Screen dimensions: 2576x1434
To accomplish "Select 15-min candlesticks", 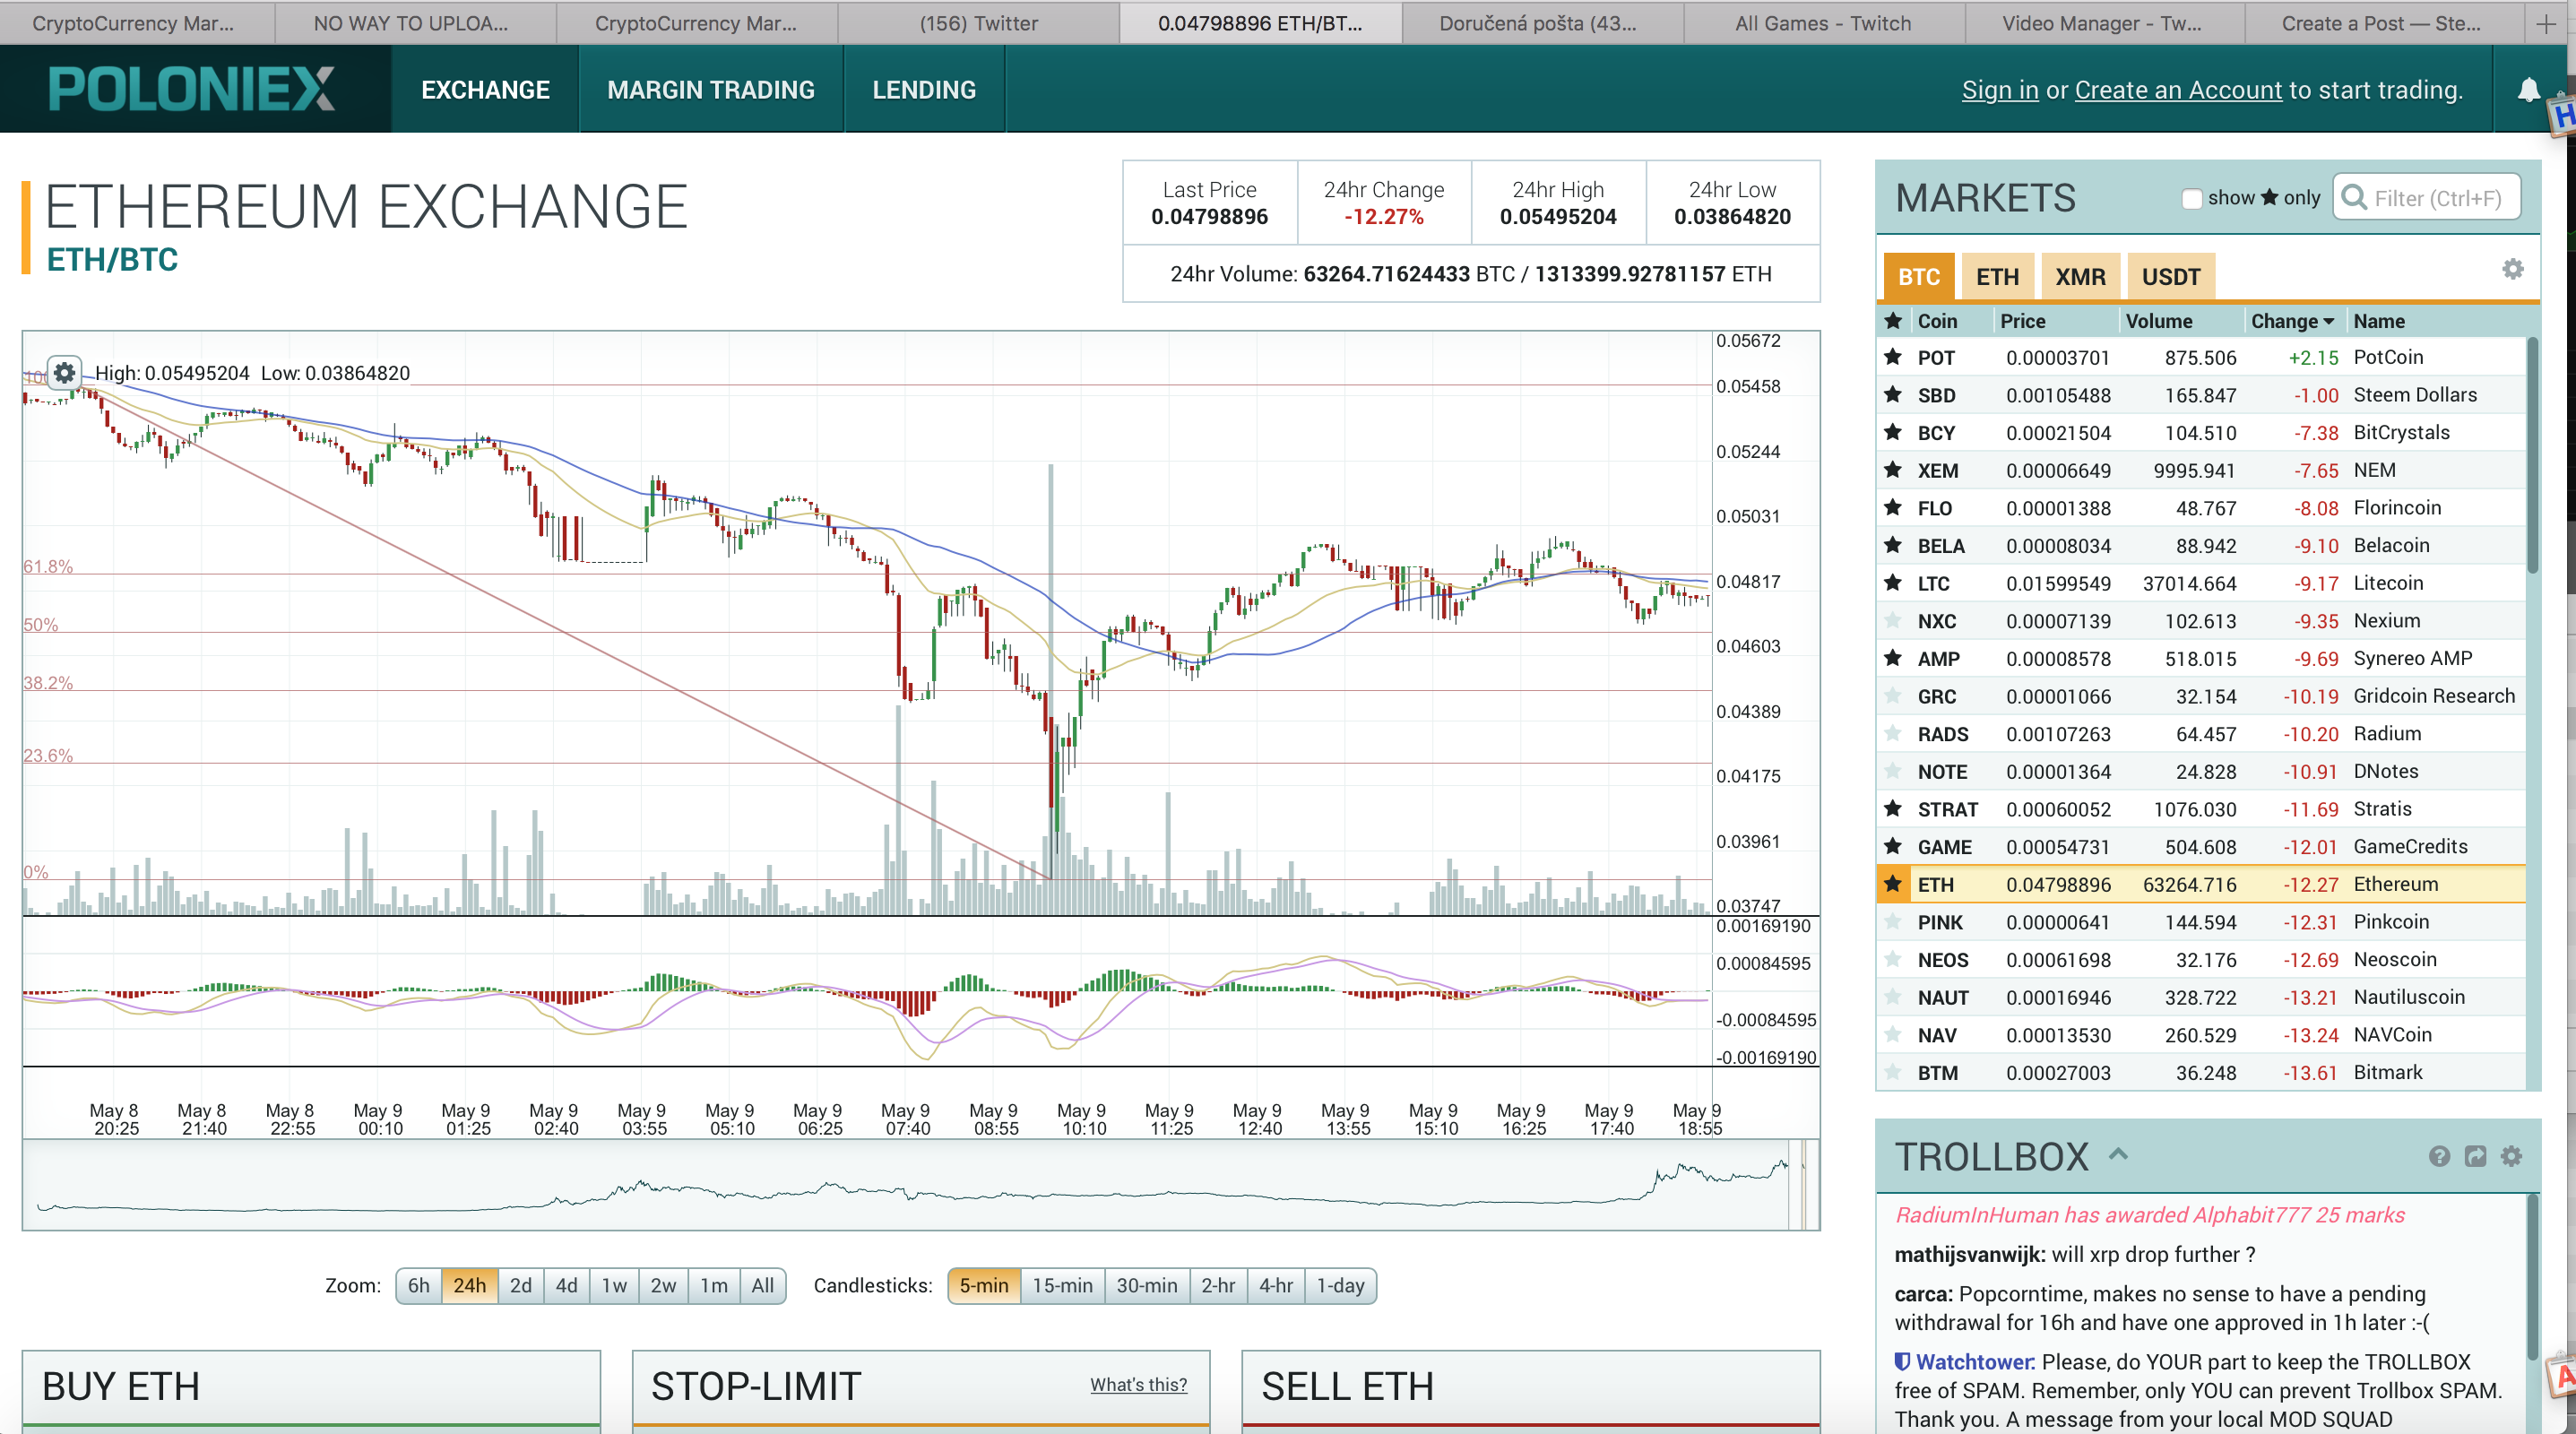I will (1062, 1285).
